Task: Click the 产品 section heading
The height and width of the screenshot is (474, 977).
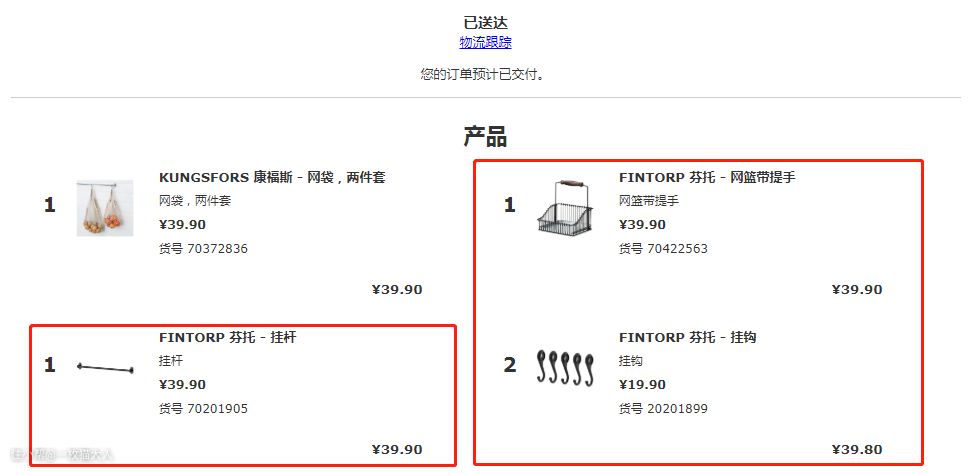Action: pyautogui.click(x=485, y=136)
